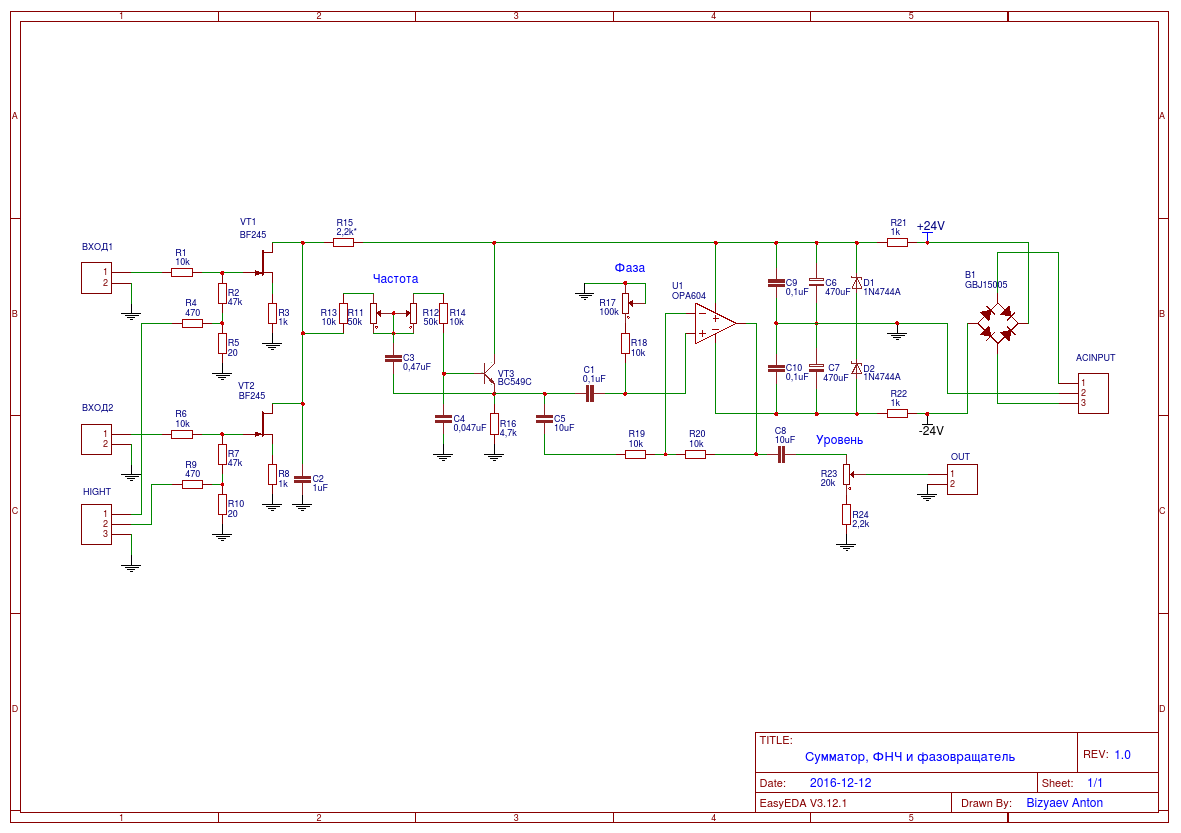
Task: Click the blue 'Уровень' label
Action: (x=840, y=440)
